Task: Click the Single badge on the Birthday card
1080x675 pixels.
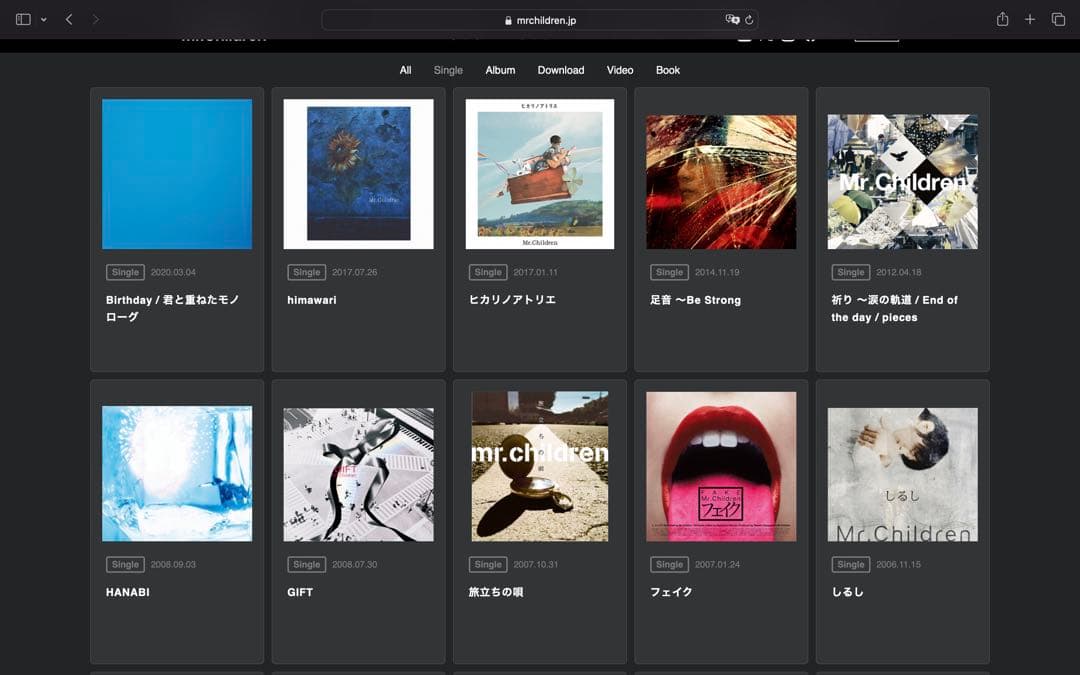Action: (125, 272)
